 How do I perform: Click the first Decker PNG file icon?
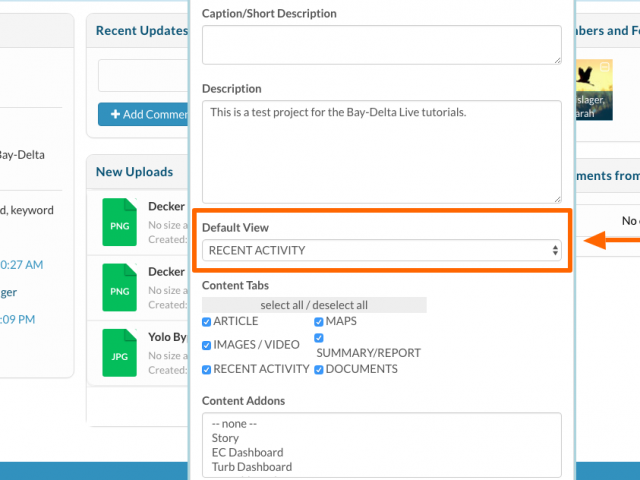(119, 222)
